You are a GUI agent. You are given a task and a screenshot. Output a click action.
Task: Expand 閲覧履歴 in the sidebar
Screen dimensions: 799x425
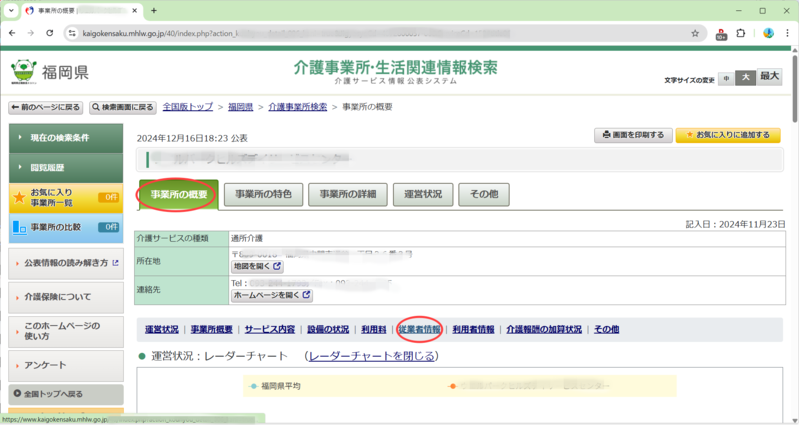[x=65, y=167]
